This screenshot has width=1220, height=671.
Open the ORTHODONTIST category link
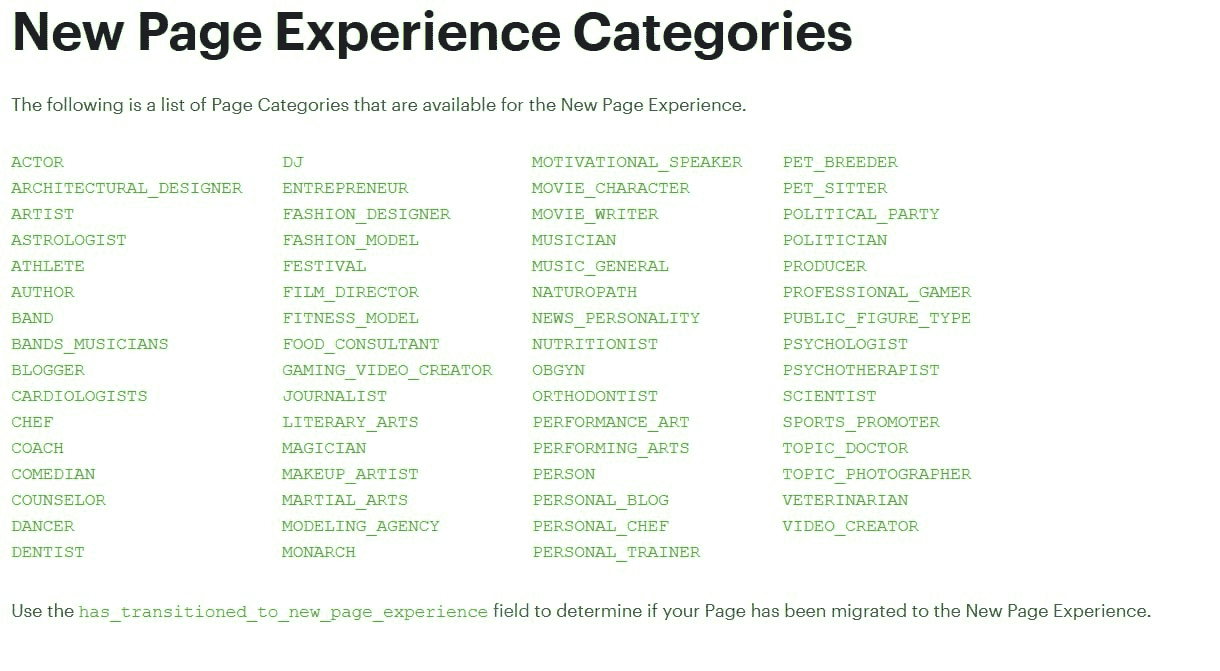pyautogui.click(x=595, y=396)
